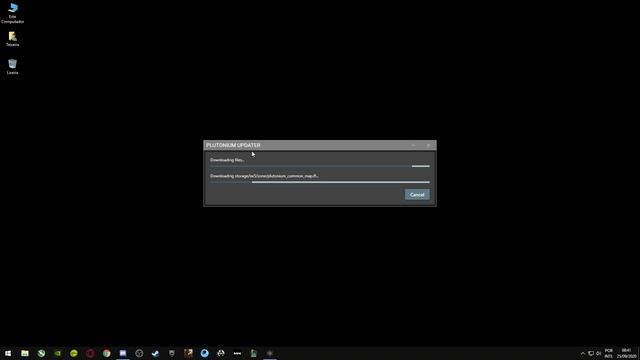Open the green globe app in taskbar
This screenshot has height=360, width=640.
tap(41, 353)
